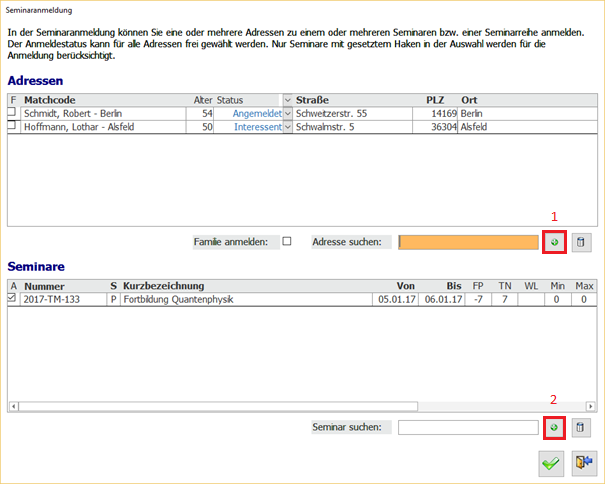Open the status dropdown for Schmidt, Robert
607x486 pixels.
click(288, 114)
